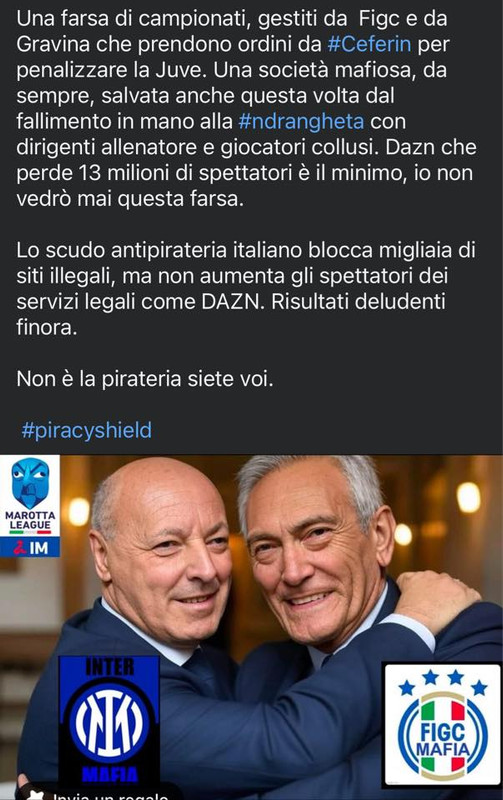Click the blue stars above FIGC crest
Screen dimensions: 503x800
[442, 682]
